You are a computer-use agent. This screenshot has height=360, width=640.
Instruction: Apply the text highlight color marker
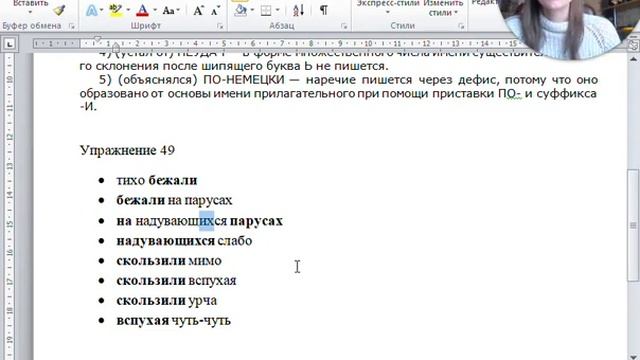[116, 11]
